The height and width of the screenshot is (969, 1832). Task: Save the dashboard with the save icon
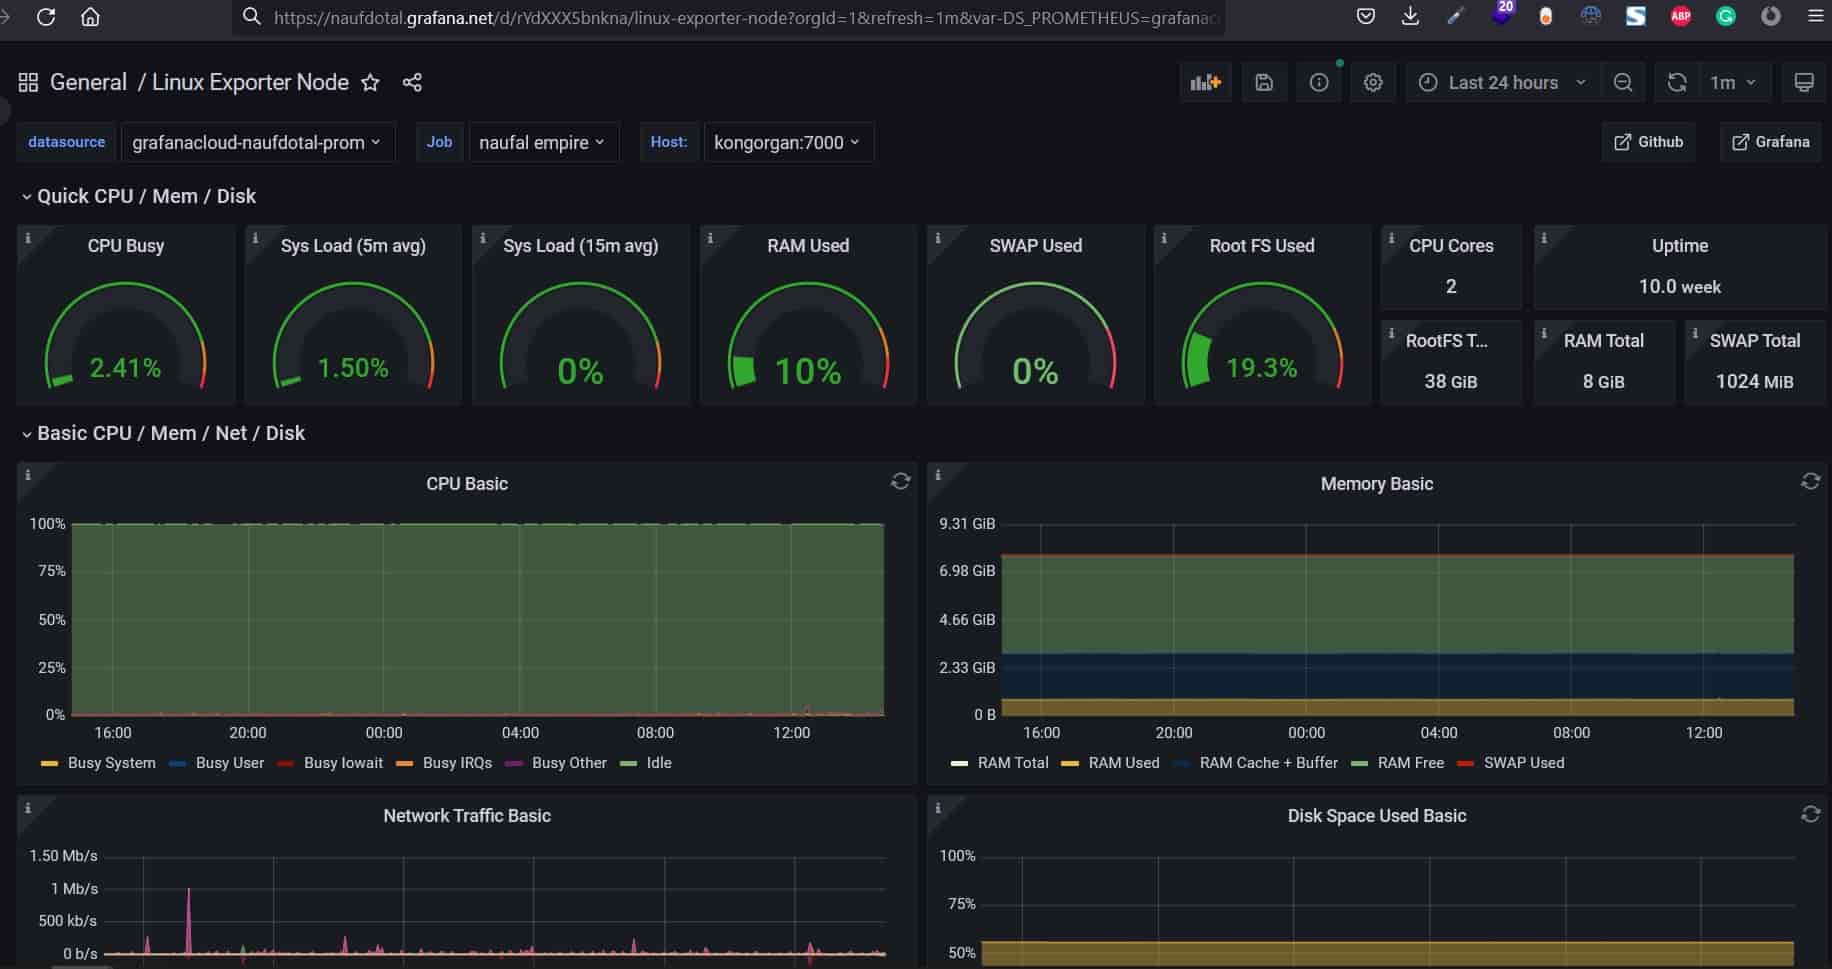click(1264, 83)
